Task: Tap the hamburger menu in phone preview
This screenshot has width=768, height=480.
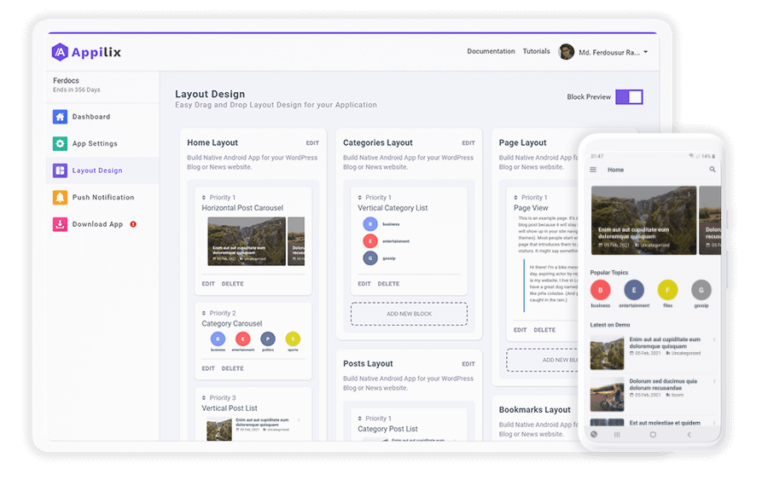Action: [593, 170]
